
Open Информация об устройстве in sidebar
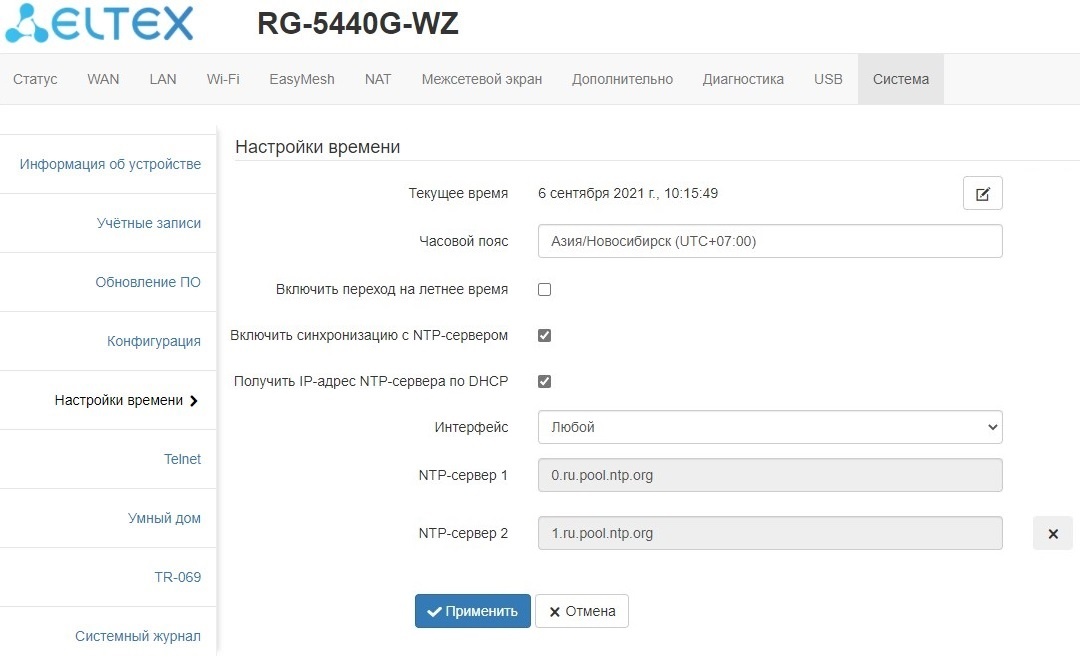(110, 164)
